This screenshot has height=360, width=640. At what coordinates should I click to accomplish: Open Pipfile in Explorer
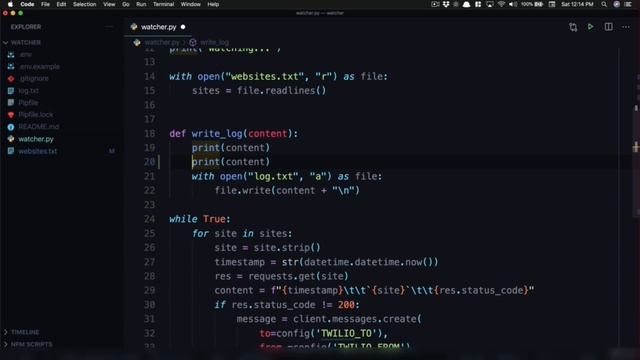click(28, 102)
